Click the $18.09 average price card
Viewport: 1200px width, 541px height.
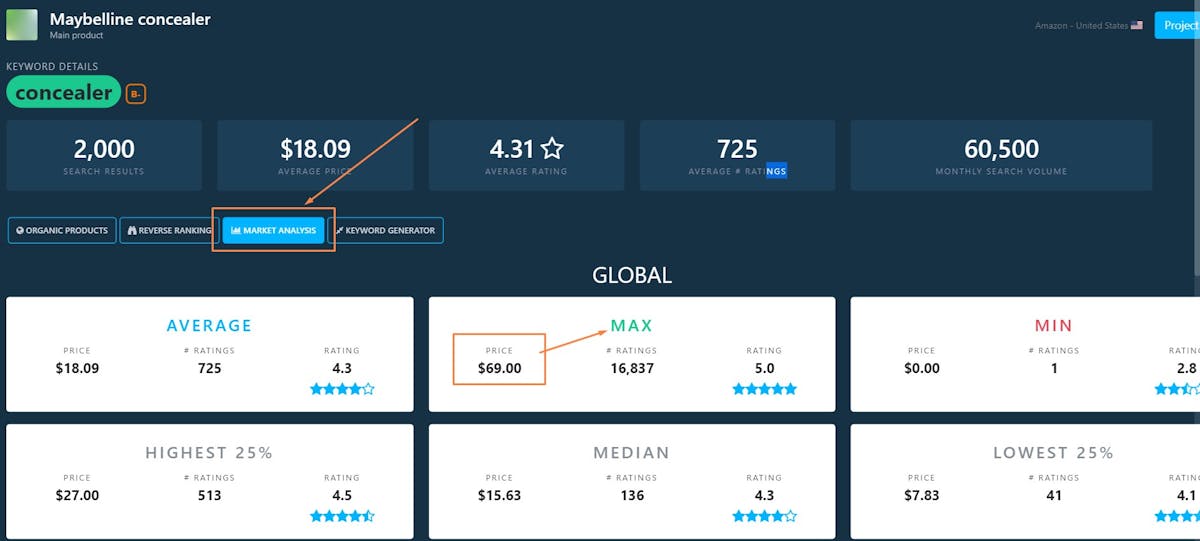coord(315,155)
